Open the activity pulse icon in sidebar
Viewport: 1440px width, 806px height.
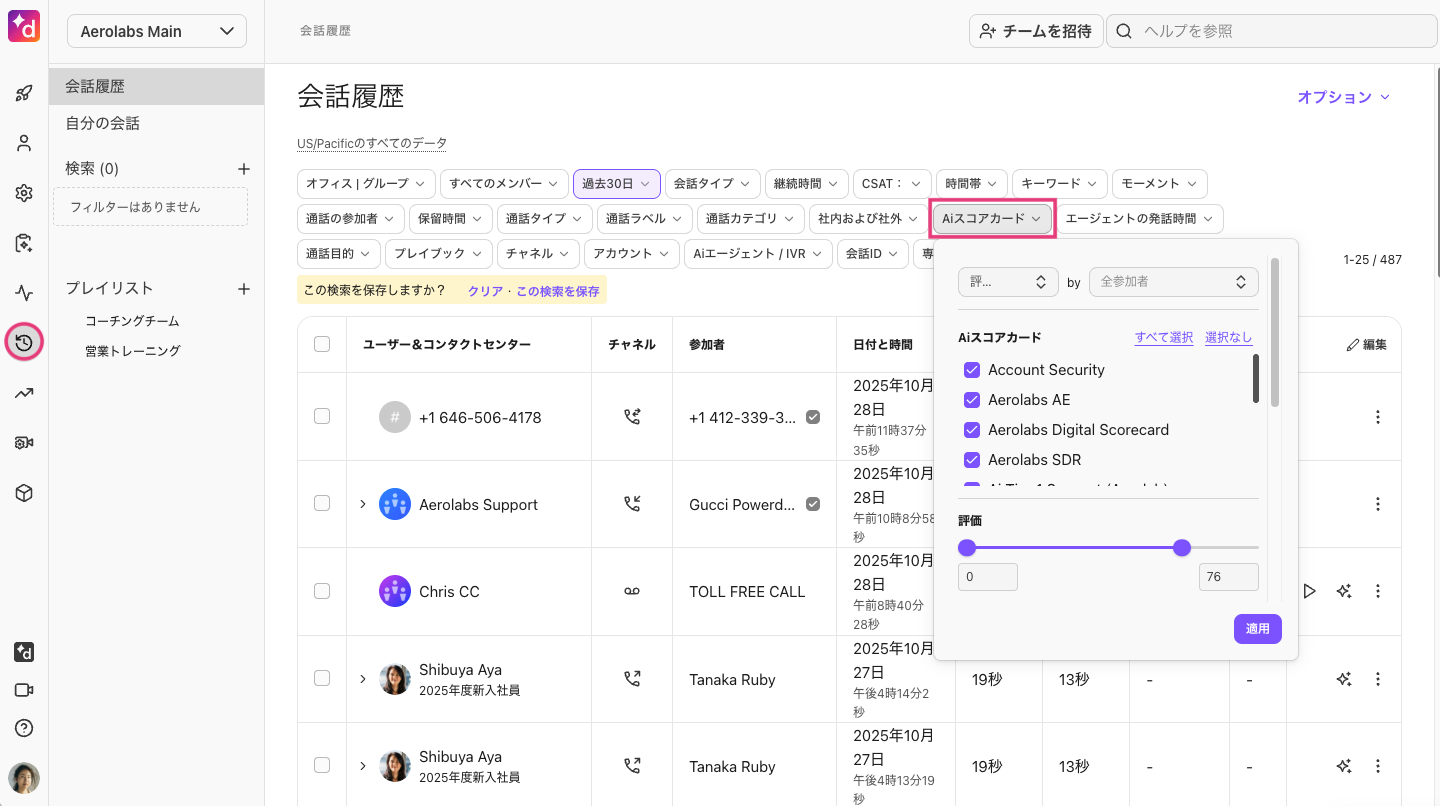click(24, 293)
